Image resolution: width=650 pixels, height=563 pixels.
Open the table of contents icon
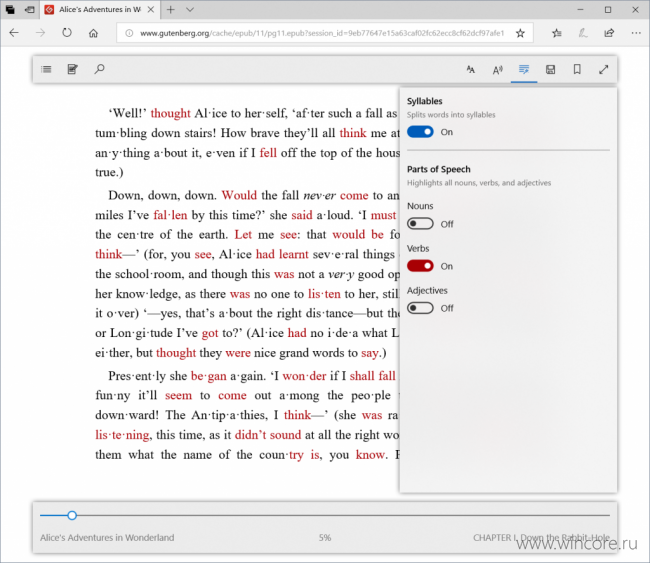point(46,69)
